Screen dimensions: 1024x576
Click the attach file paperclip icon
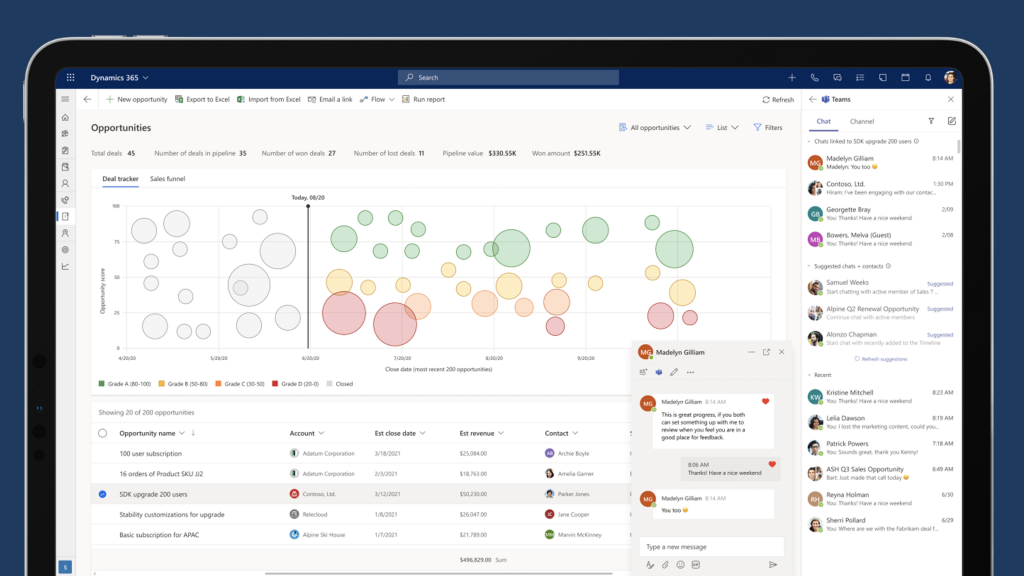(x=665, y=565)
